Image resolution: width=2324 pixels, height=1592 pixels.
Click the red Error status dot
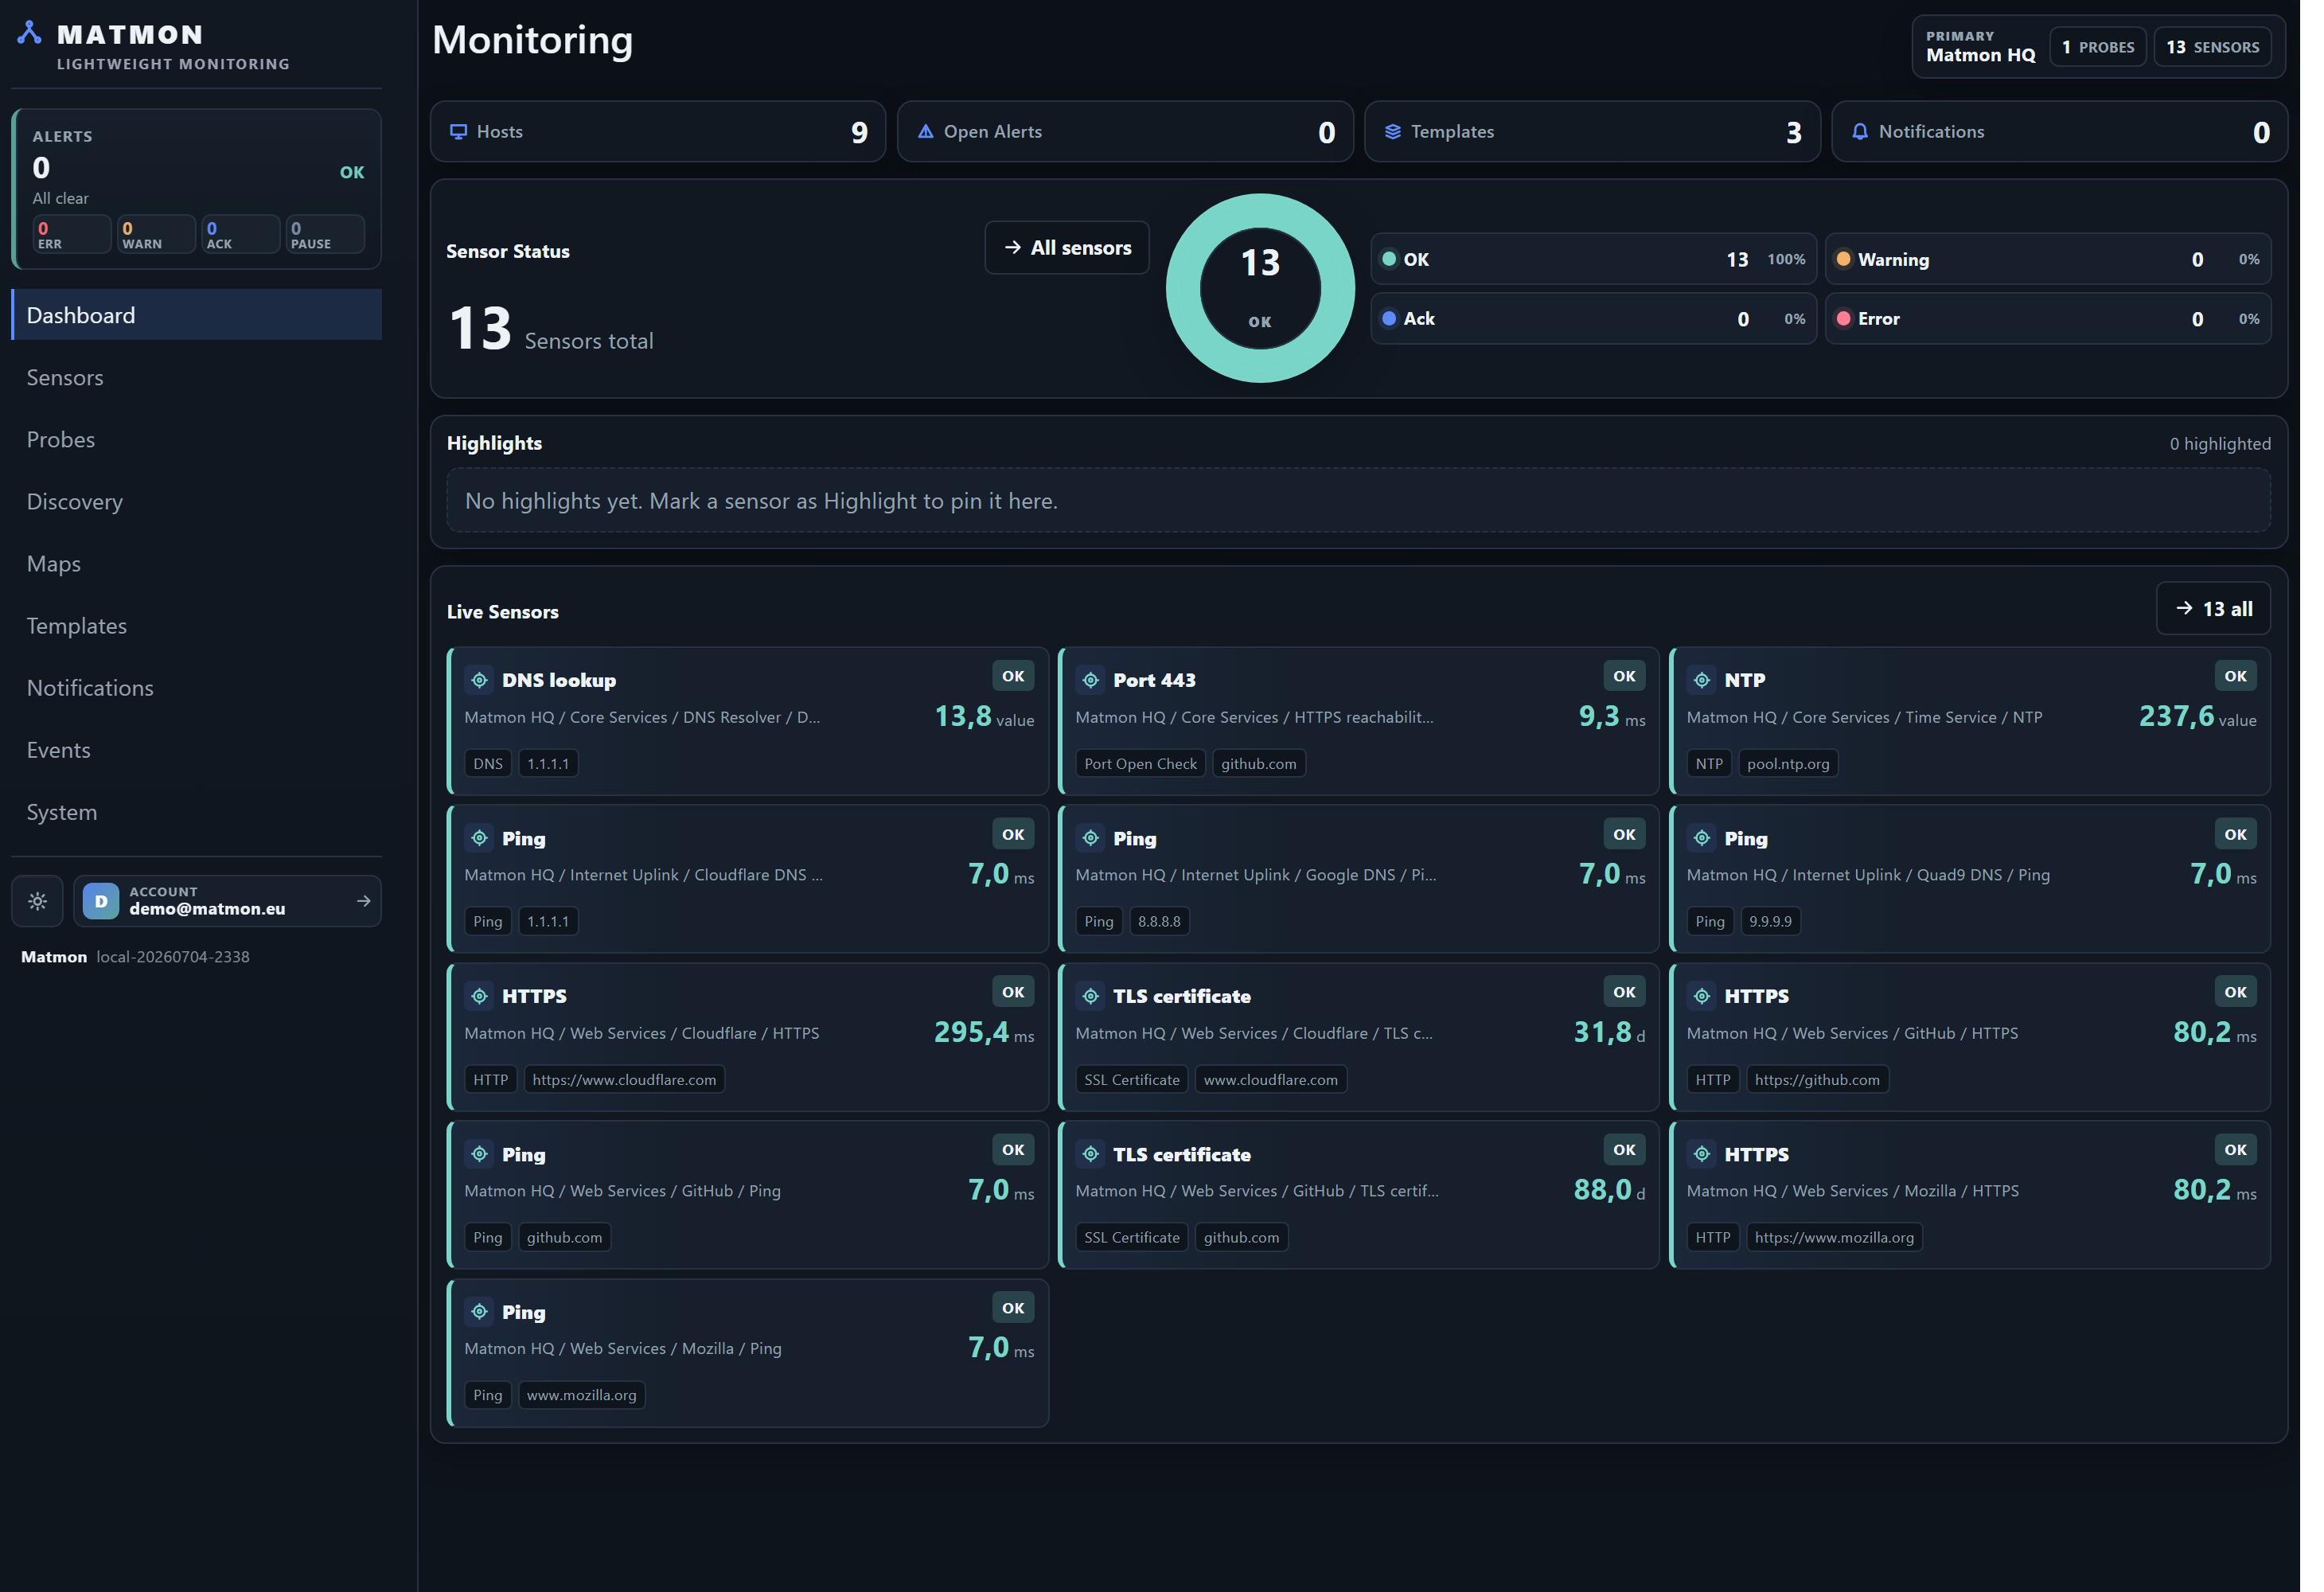(1843, 318)
